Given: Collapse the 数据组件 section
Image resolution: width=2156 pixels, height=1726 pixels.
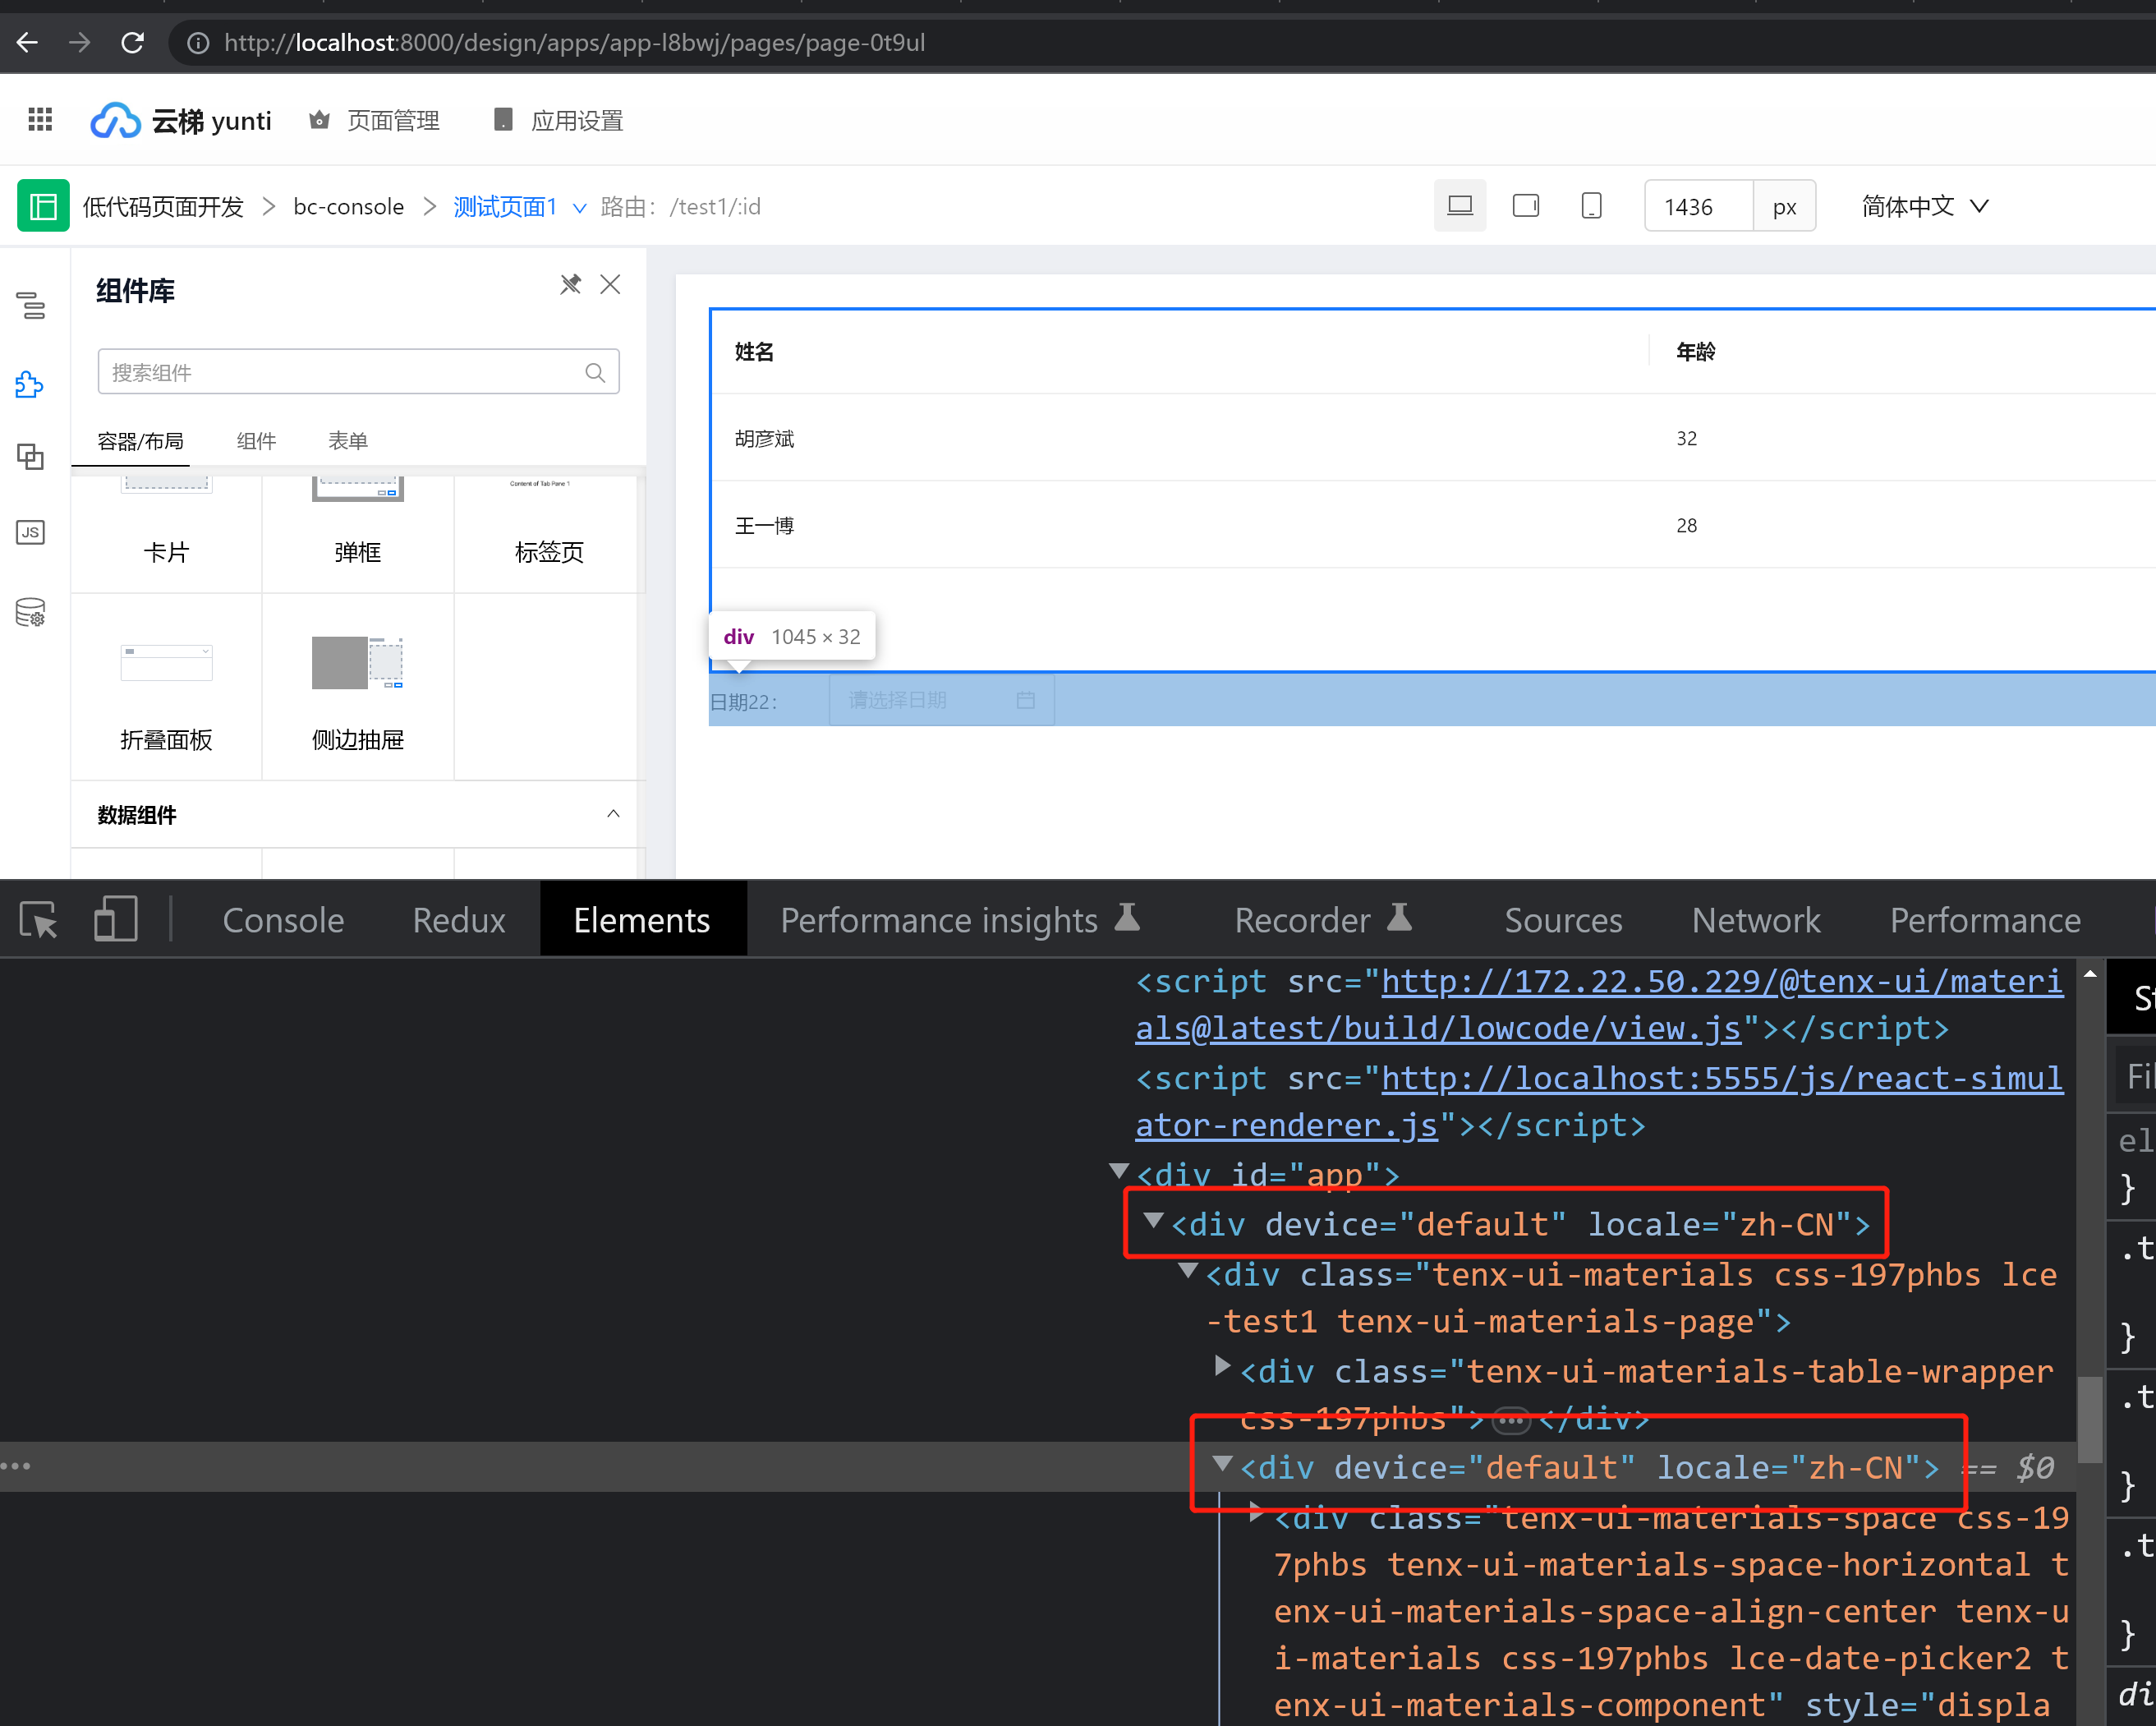Looking at the screenshot, I should tap(613, 814).
